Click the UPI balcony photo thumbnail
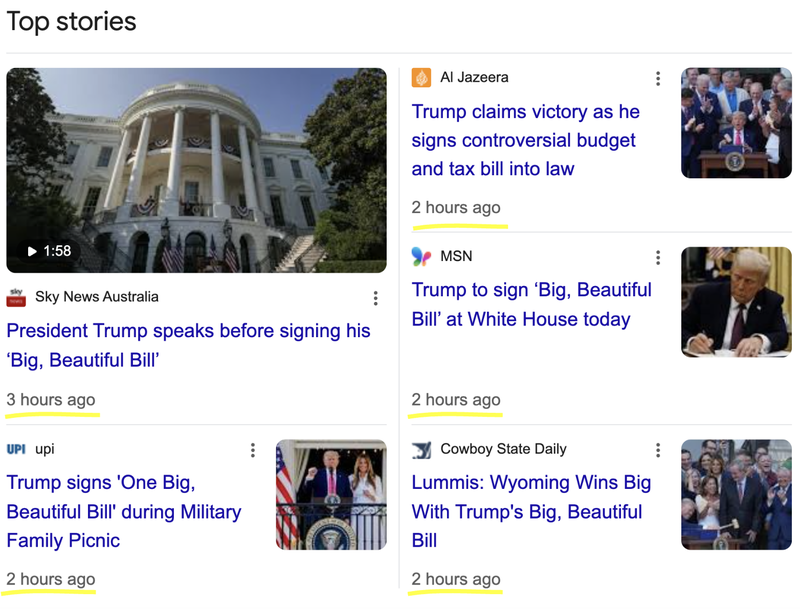 (x=331, y=495)
